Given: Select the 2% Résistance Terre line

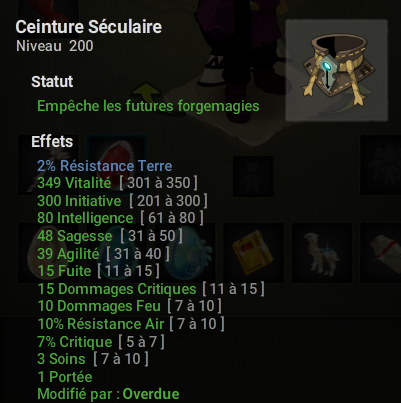Looking at the screenshot, I should coord(105,166).
